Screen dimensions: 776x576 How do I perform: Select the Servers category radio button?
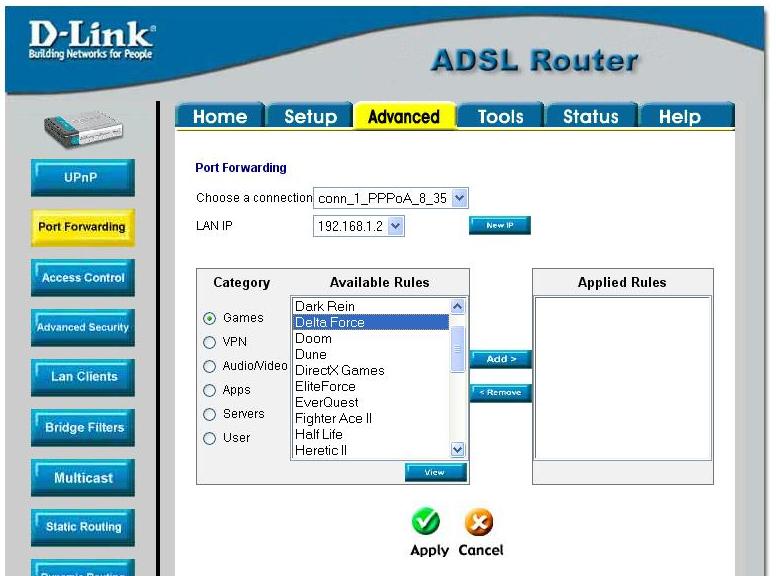click(x=209, y=414)
